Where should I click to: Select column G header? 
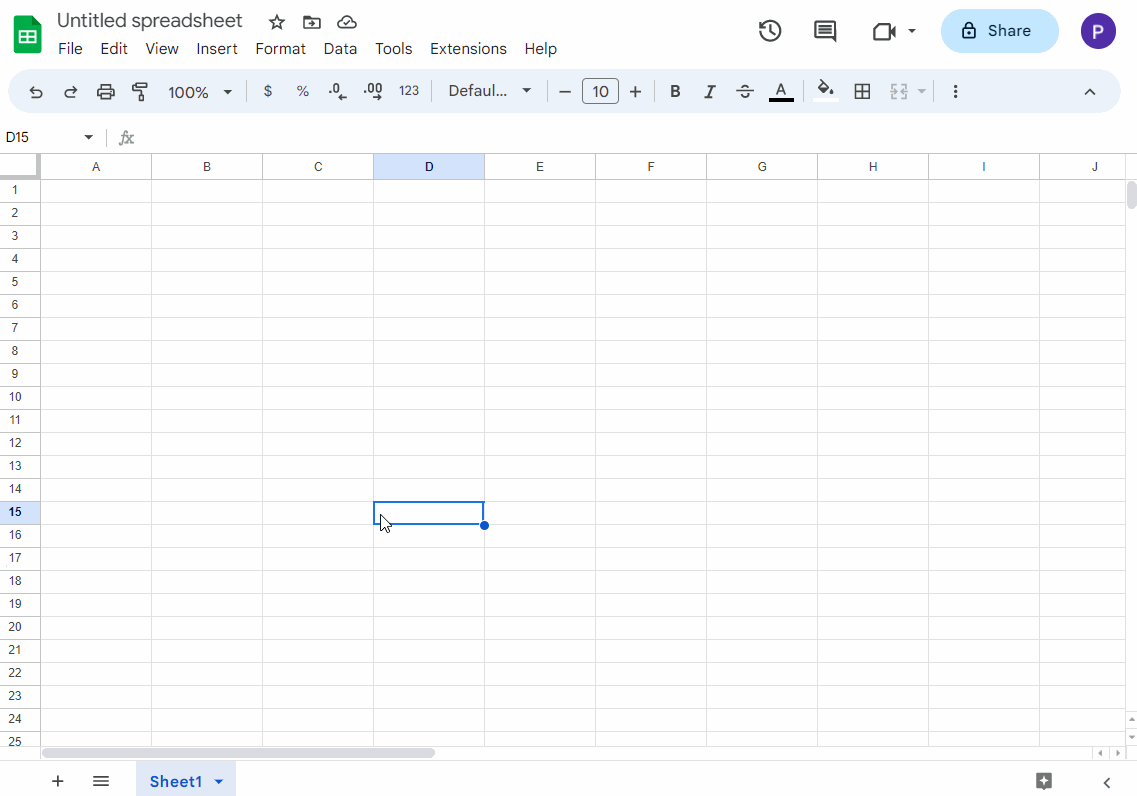coord(762,167)
